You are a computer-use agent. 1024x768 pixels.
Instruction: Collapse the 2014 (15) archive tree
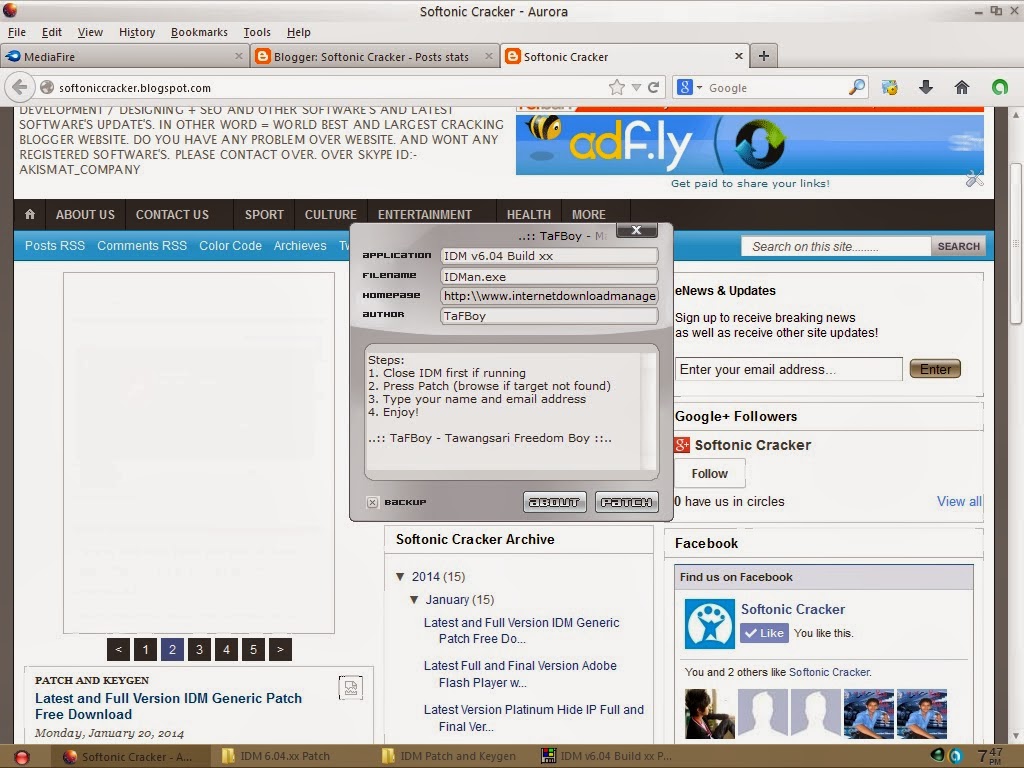click(400, 576)
